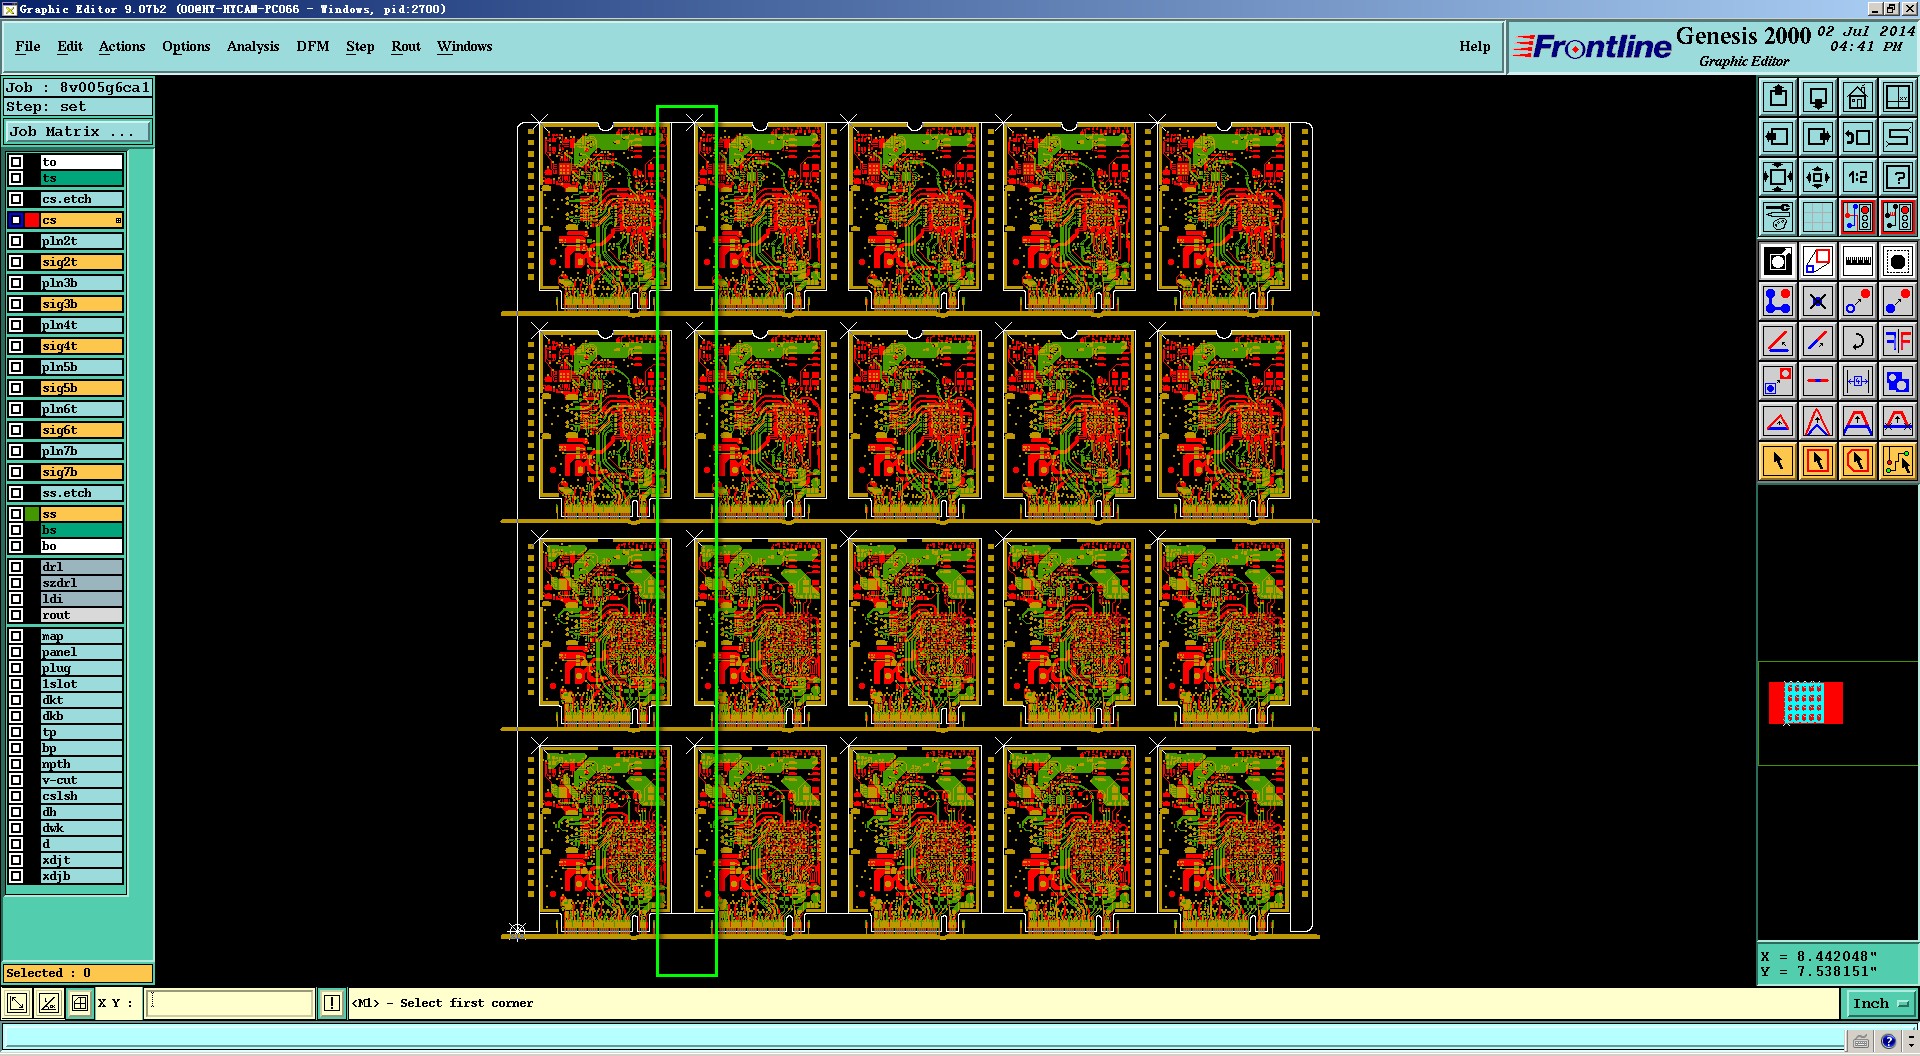
Task: Click the first coordinate mode icon beside XY
Action: pos(17,1003)
